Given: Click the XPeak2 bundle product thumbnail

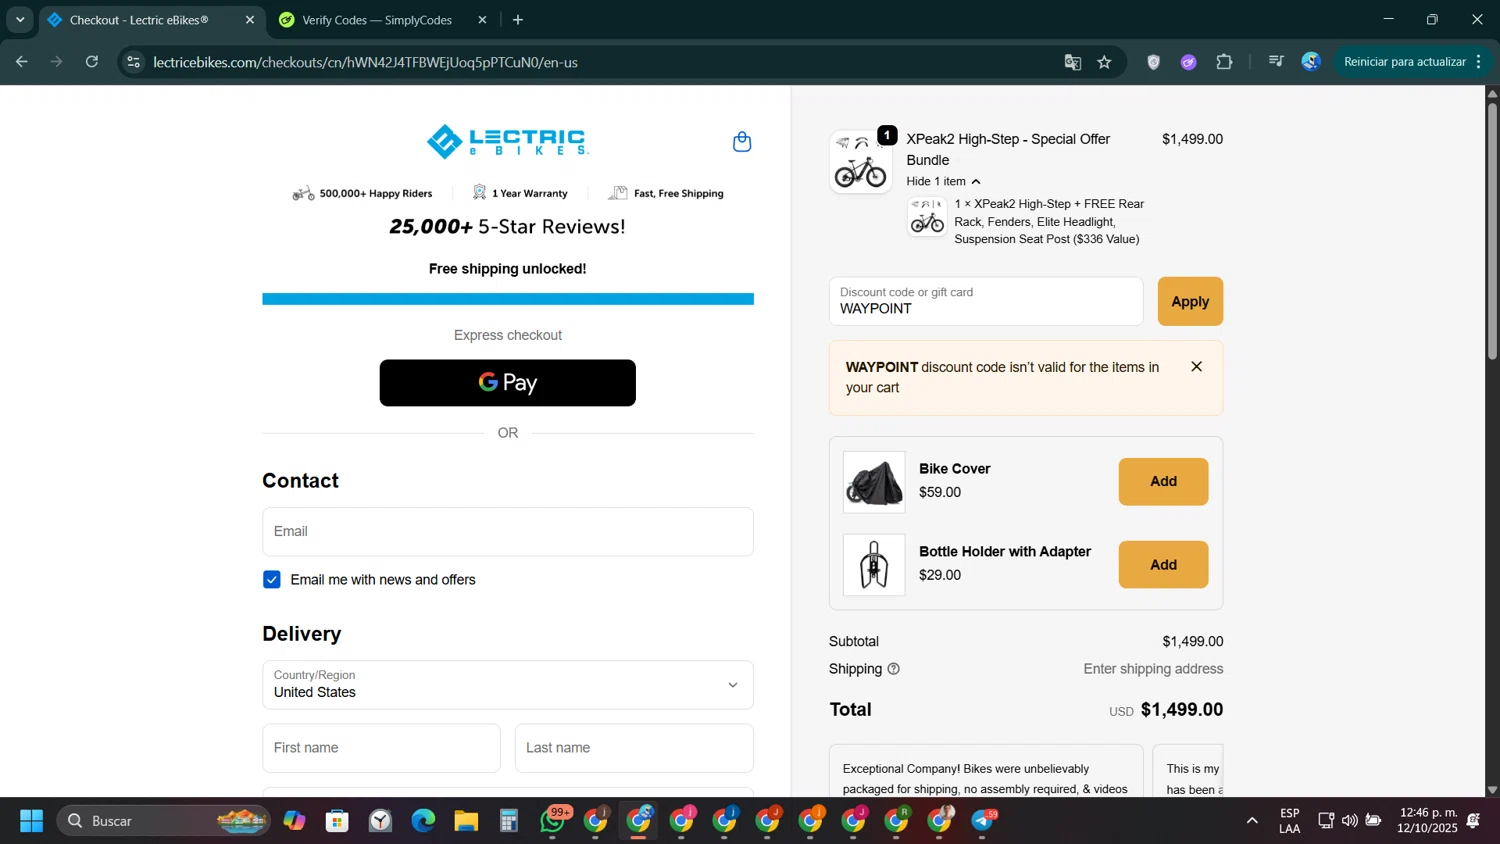Looking at the screenshot, I should coord(861,162).
